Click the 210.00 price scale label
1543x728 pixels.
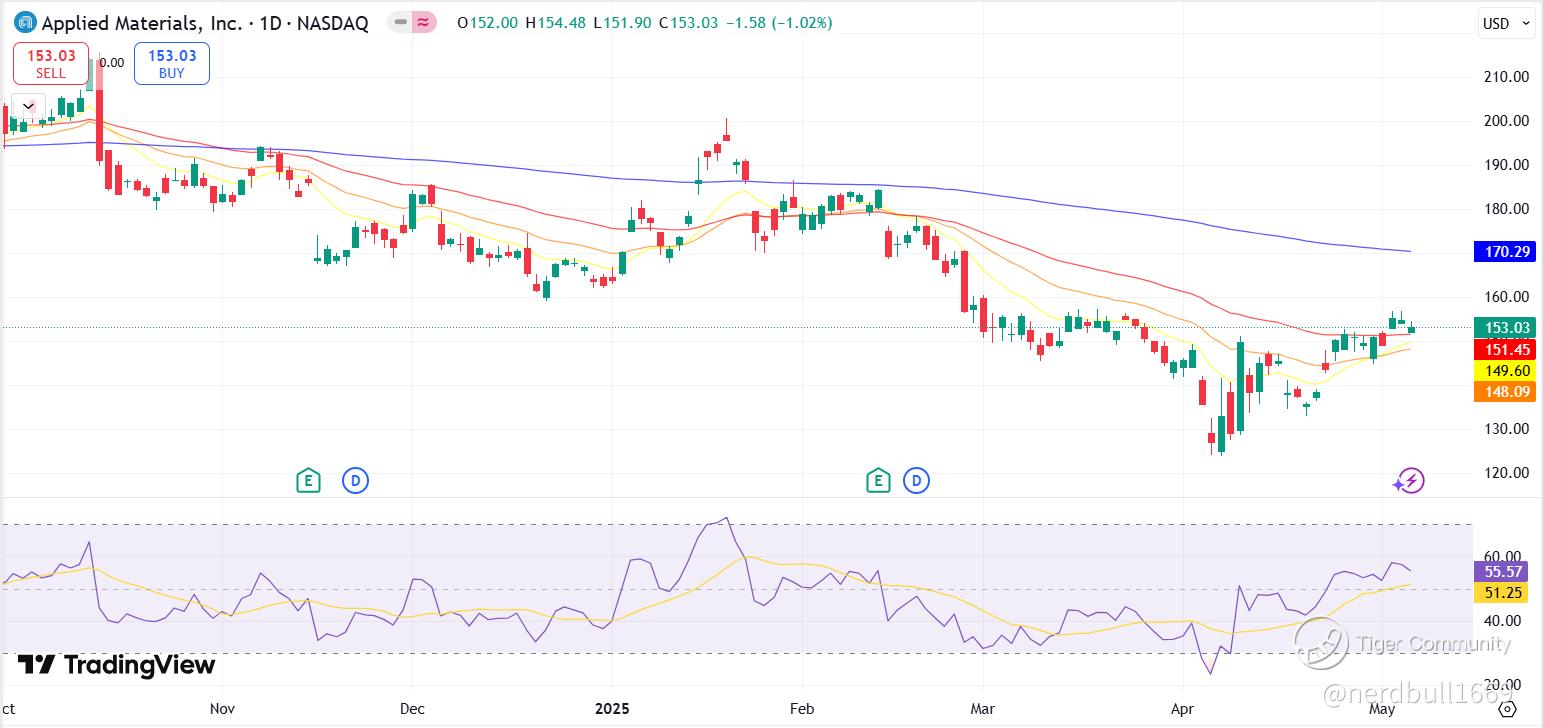pos(1507,77)
